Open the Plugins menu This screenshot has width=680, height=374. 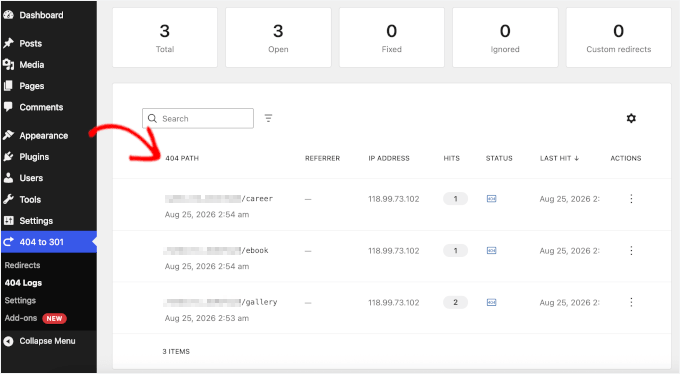[34, 157]
